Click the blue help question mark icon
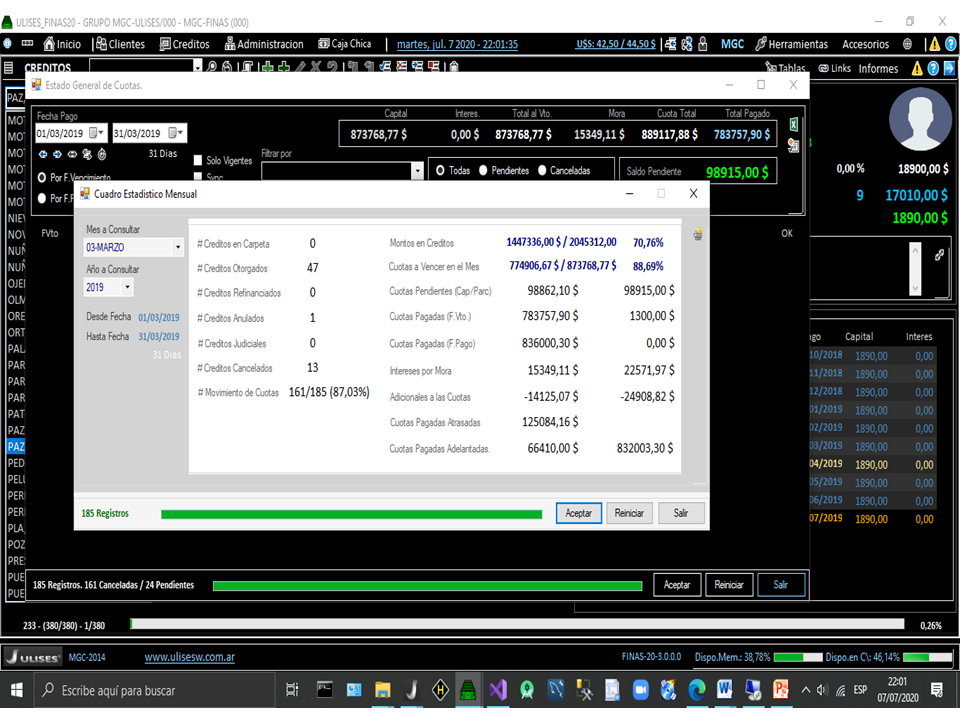Viewport: 960px width, 720px height. click(x=935, y=68)
